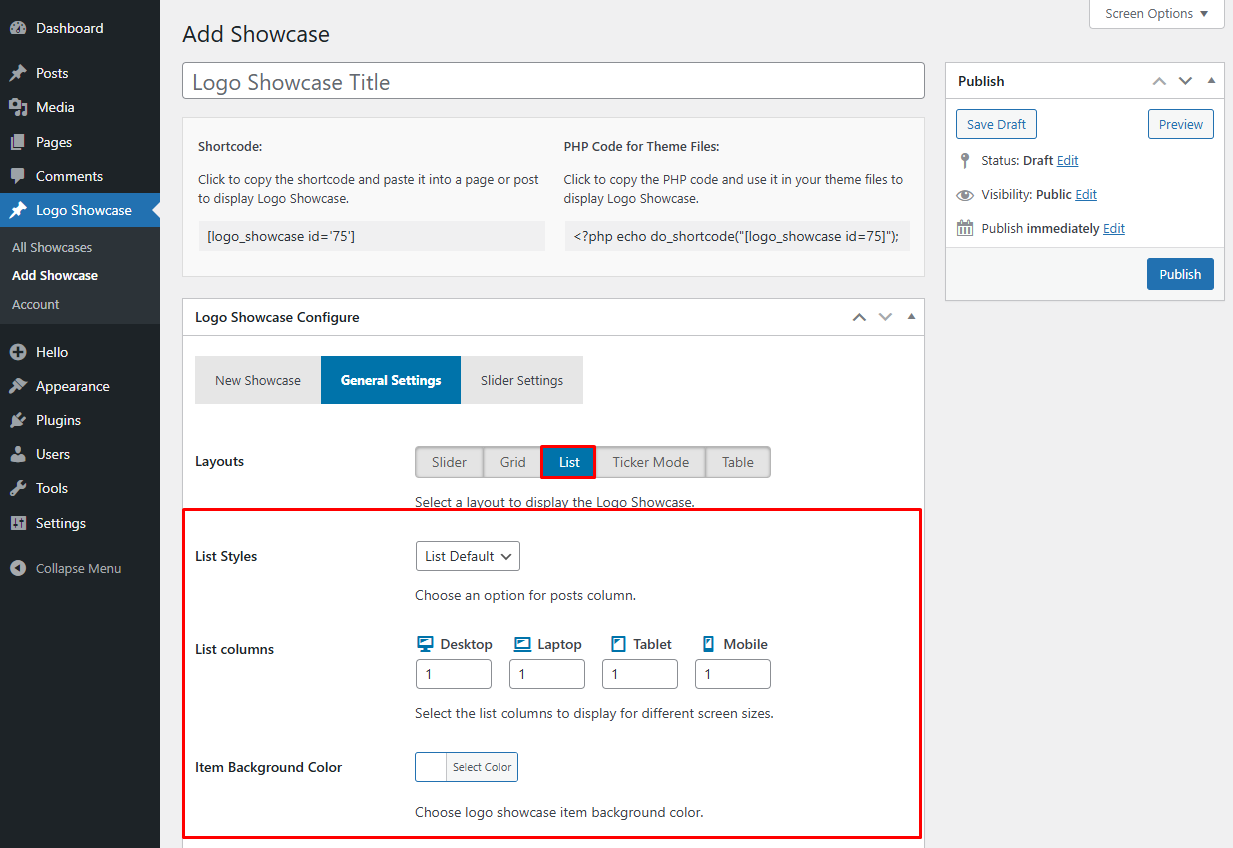The width and height of the screenshot is (1233, 848).
Task: Click the Comments speech bubble icon
Action: click(18, 176)
